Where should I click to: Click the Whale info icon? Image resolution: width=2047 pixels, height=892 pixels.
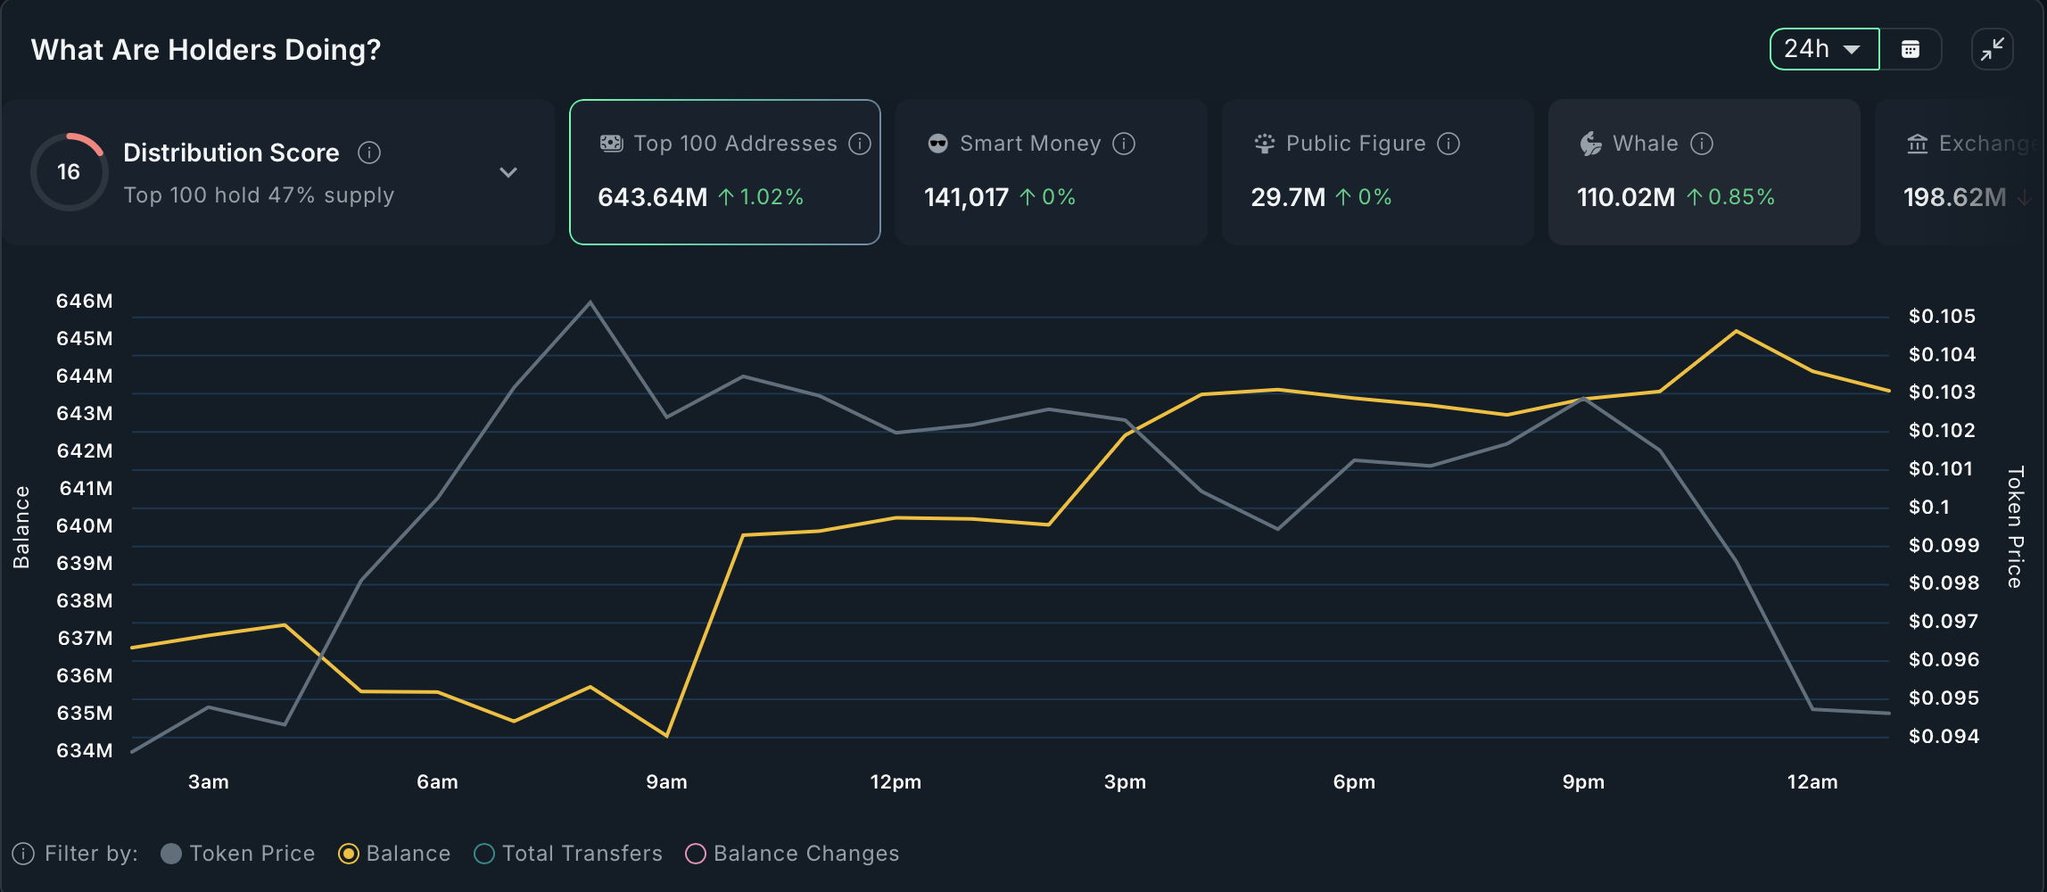coord(1701,144)
